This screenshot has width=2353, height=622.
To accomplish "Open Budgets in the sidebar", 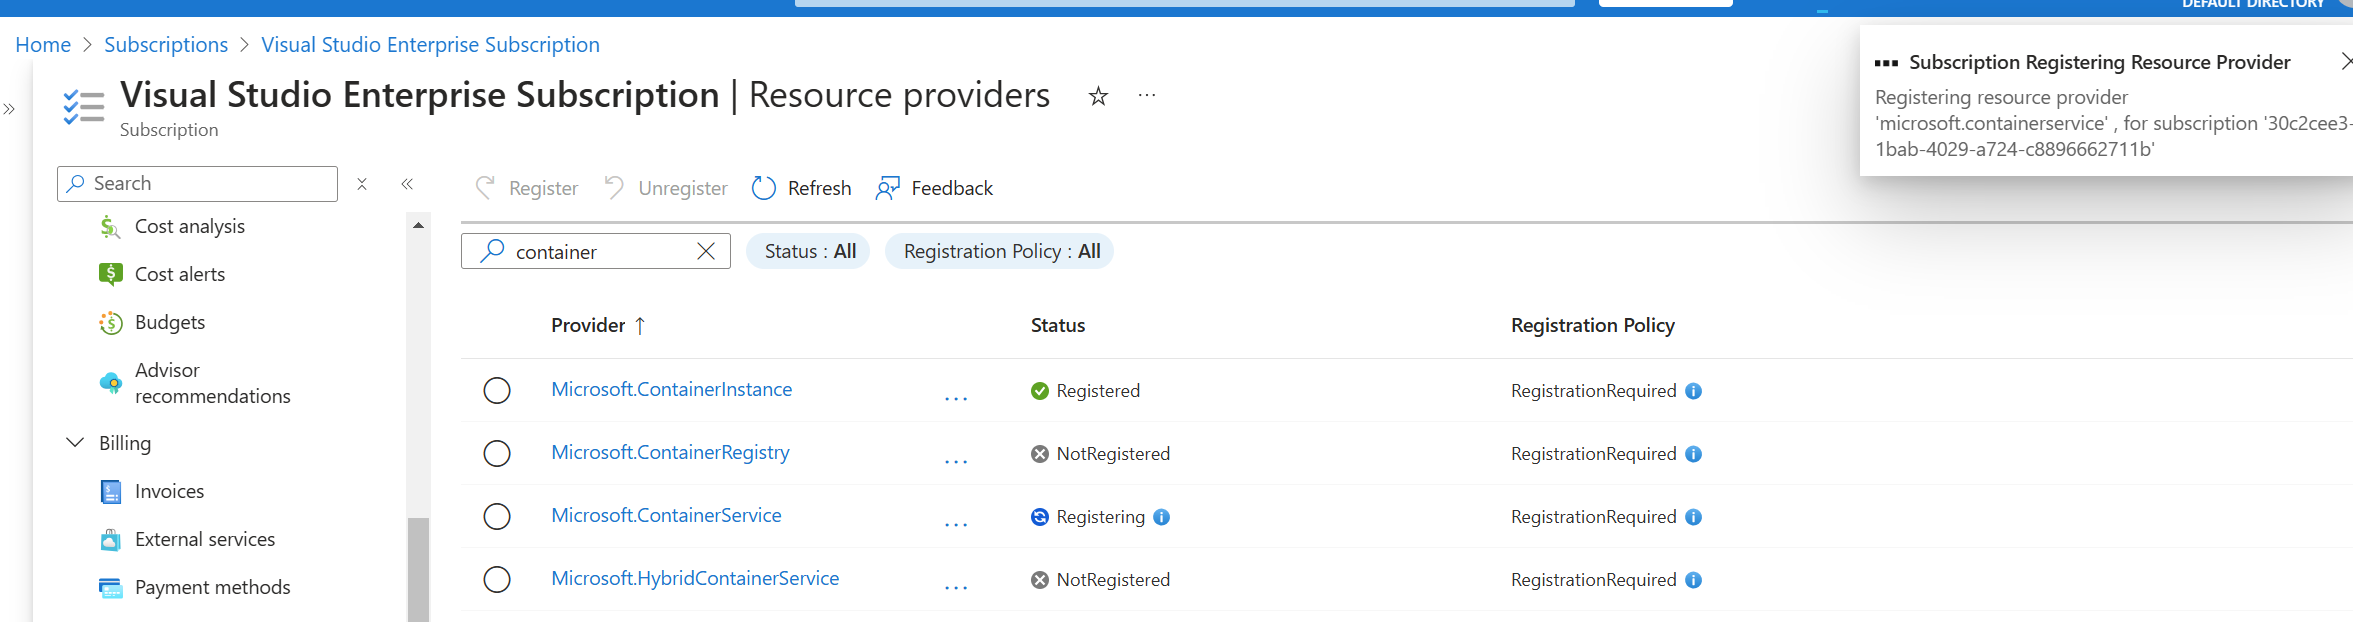I will (170, 322).
